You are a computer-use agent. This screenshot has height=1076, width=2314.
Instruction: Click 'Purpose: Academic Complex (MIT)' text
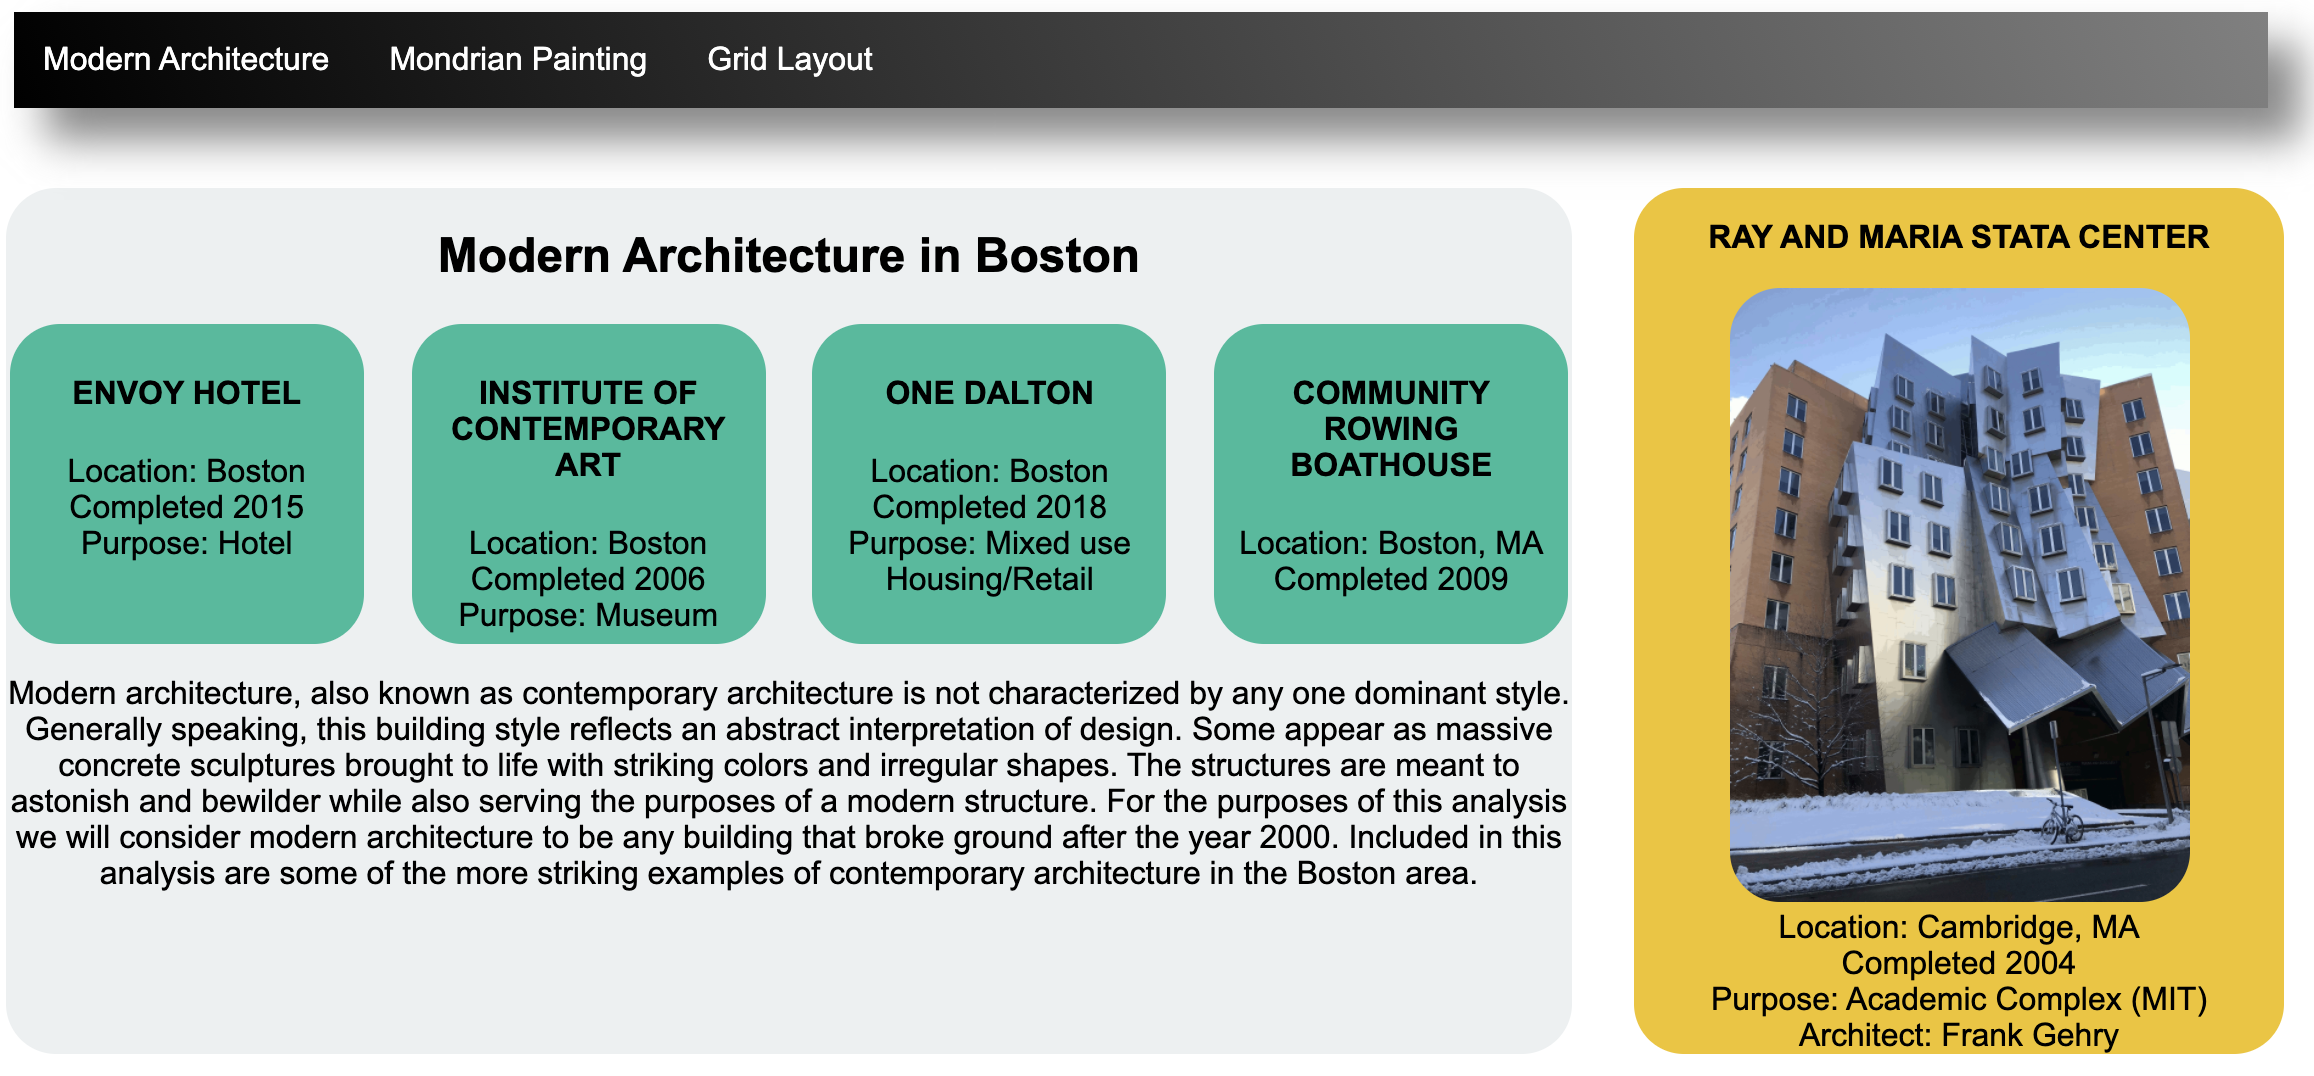[1959, 999]
